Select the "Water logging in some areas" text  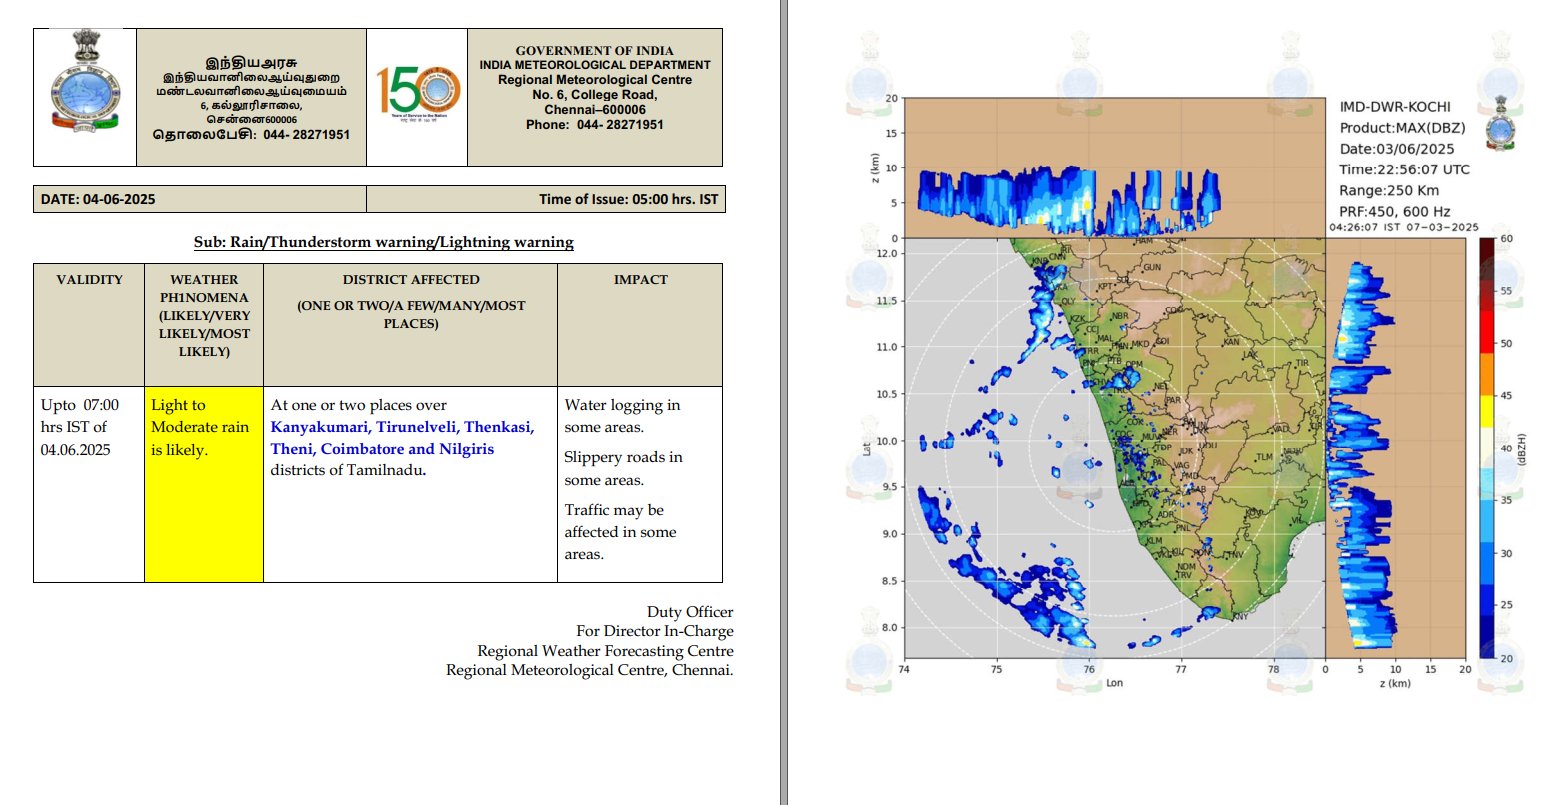622,416
